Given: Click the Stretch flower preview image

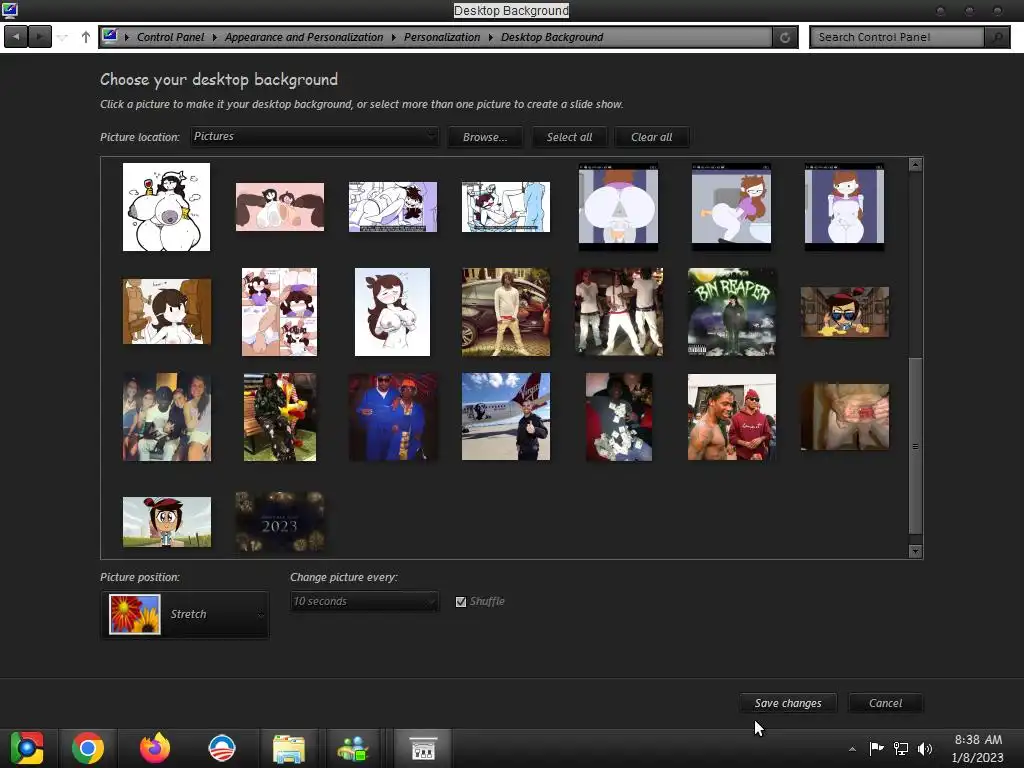Looking at the screenshot, I should pos(135,614).
